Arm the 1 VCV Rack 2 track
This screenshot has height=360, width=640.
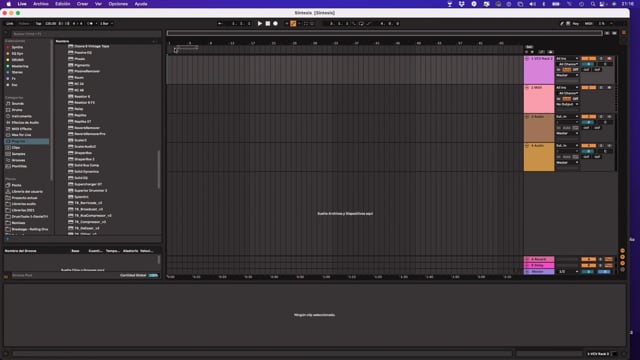(x=609, y=59)
